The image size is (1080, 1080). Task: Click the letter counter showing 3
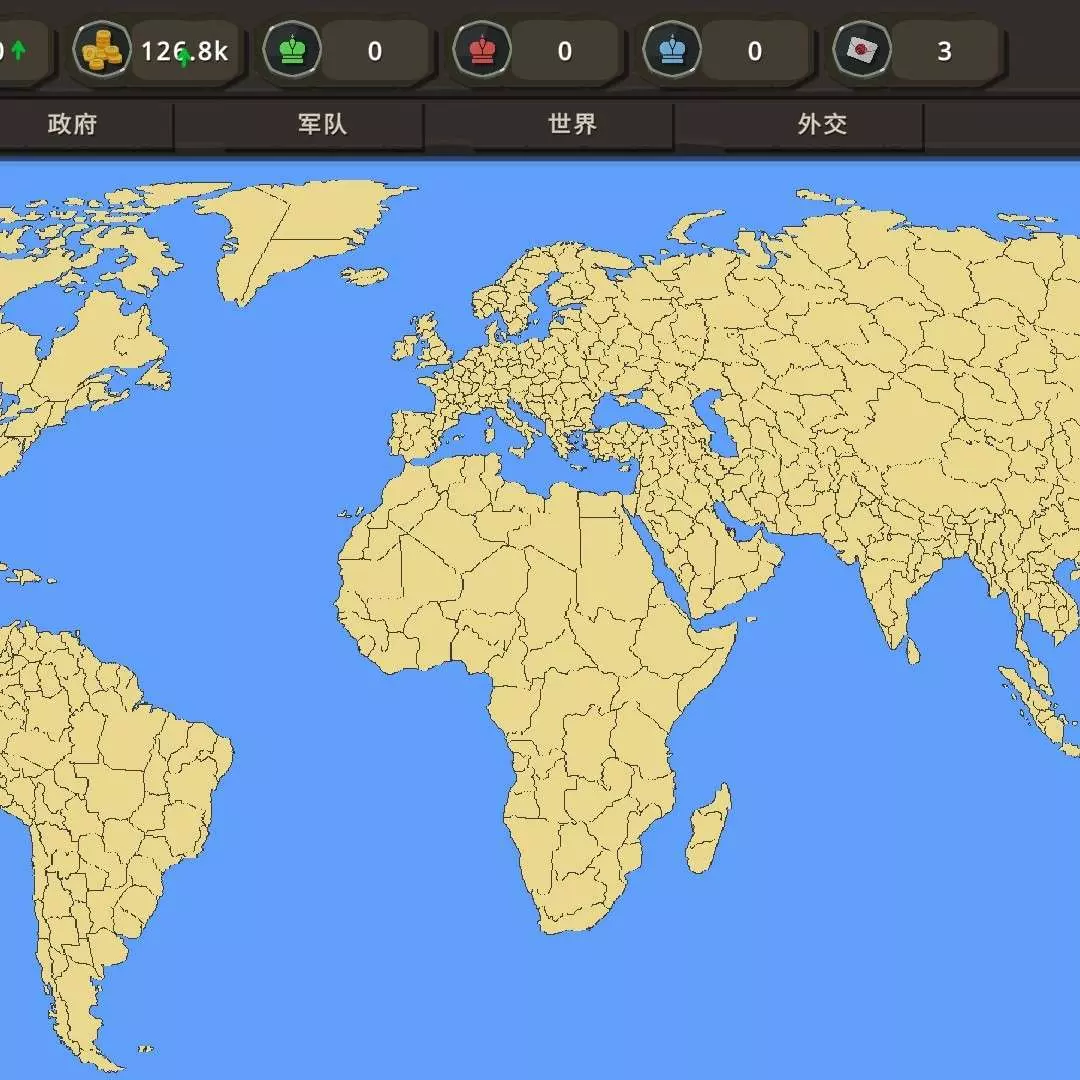click(943, 51)
